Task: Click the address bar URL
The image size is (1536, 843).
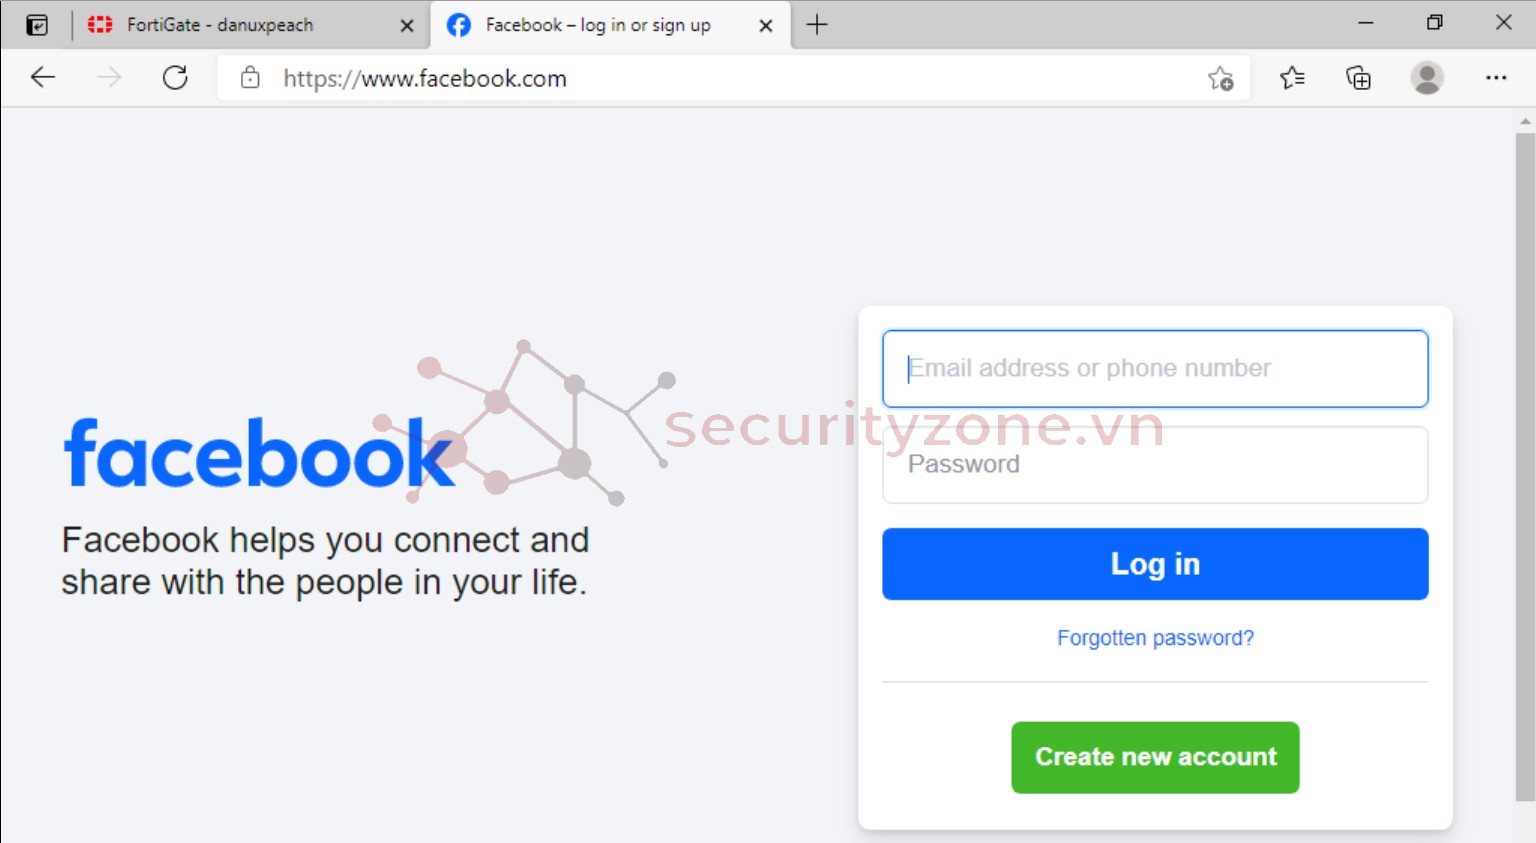Action: pyautogui.click(x=425, y=78)
